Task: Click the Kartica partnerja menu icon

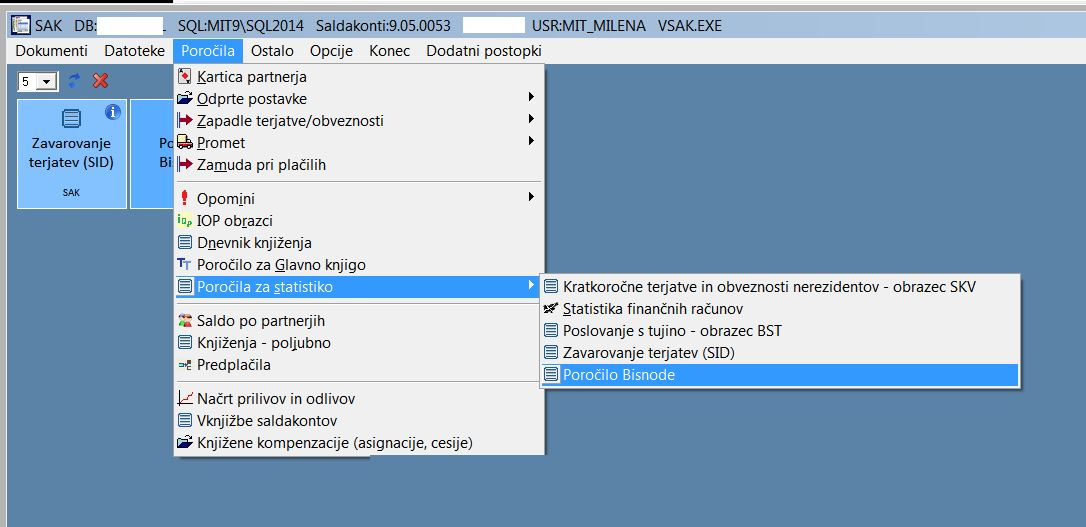Action: [184, 77]
